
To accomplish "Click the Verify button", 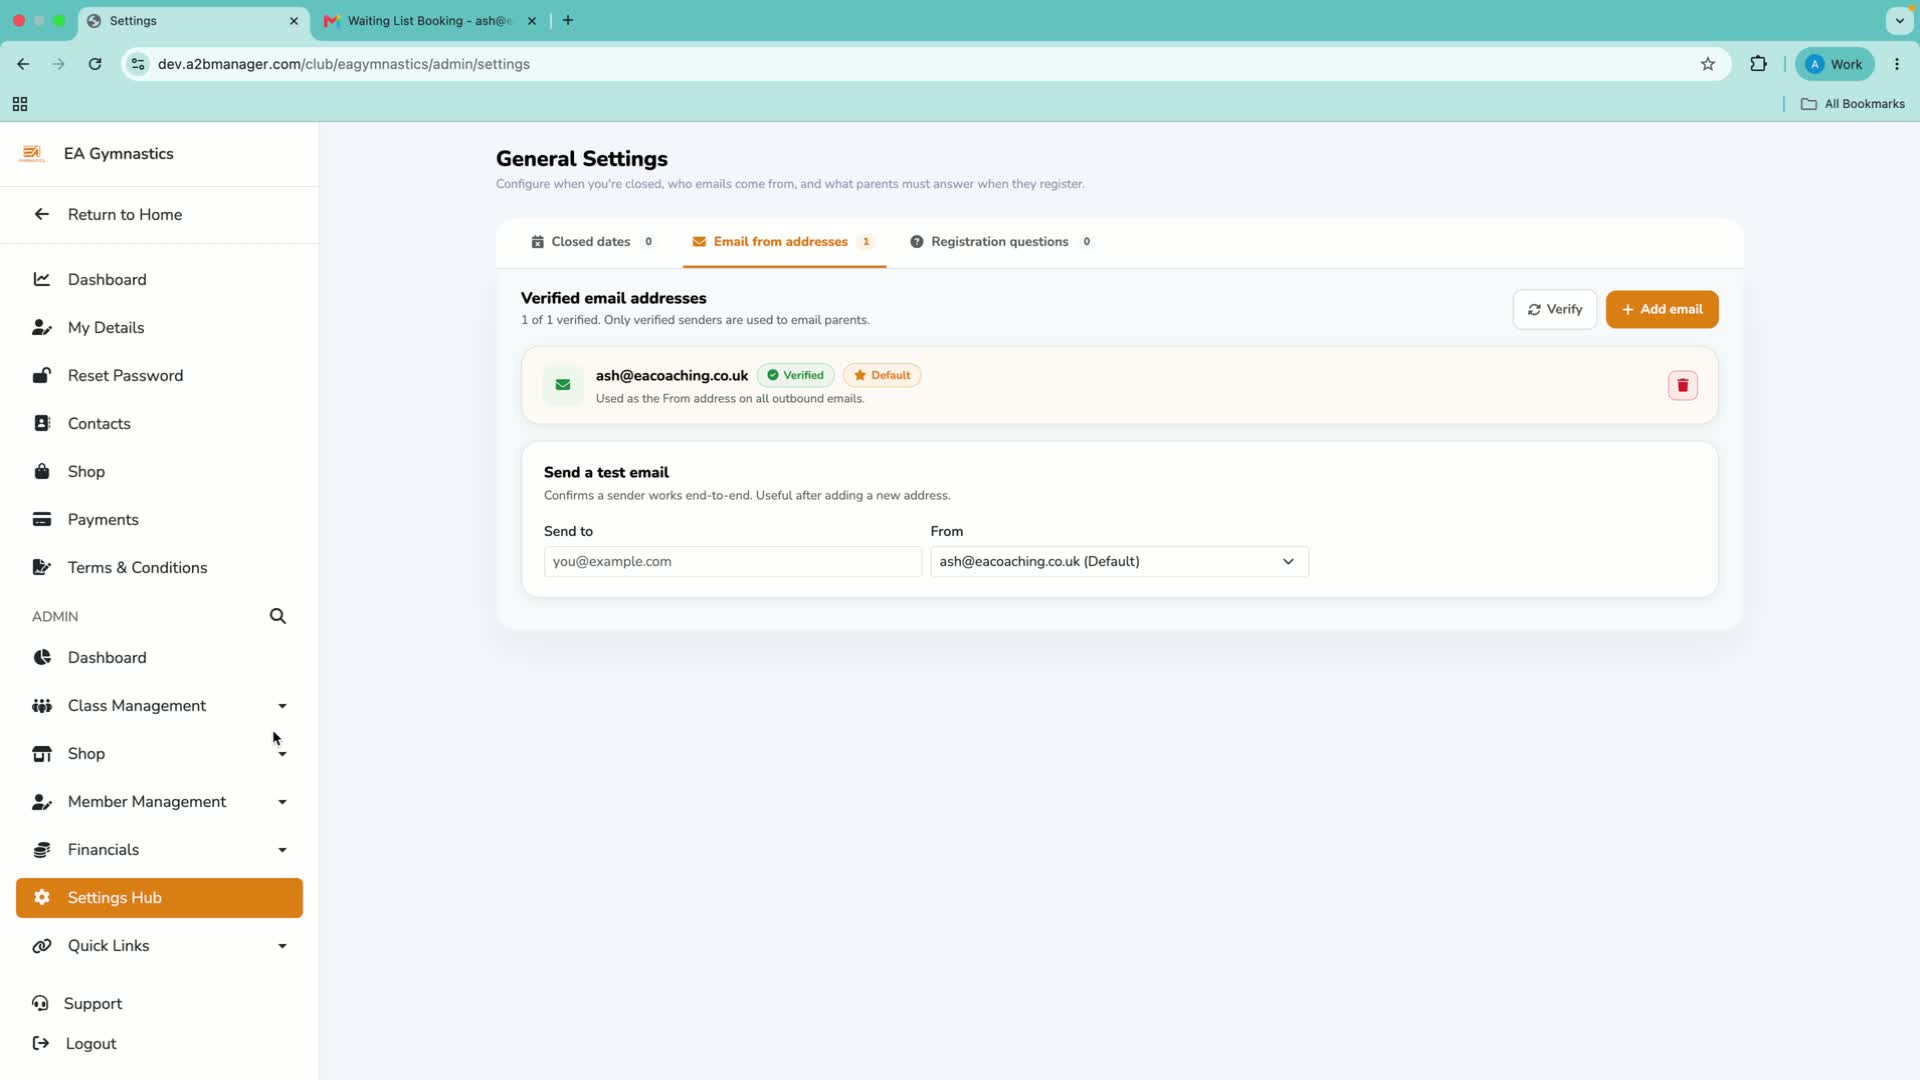I will [1555, 310].
